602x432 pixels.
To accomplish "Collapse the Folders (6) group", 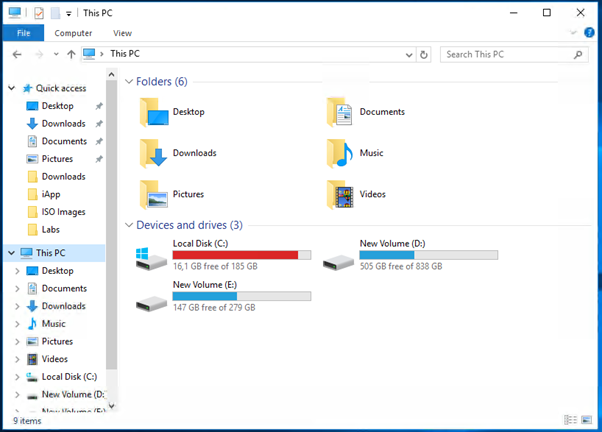I will 129,82.
